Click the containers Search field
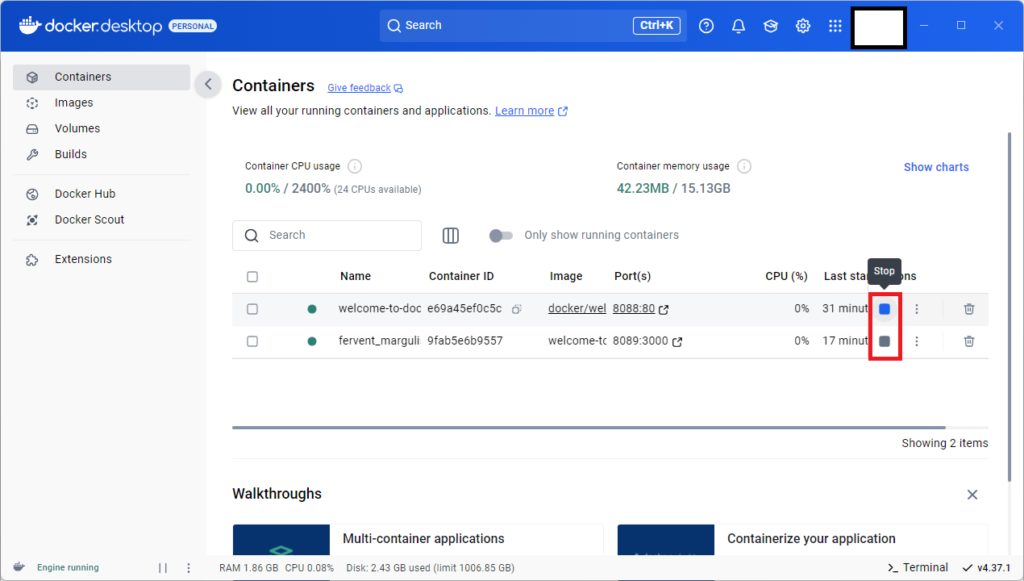 [x=327, y=235]
